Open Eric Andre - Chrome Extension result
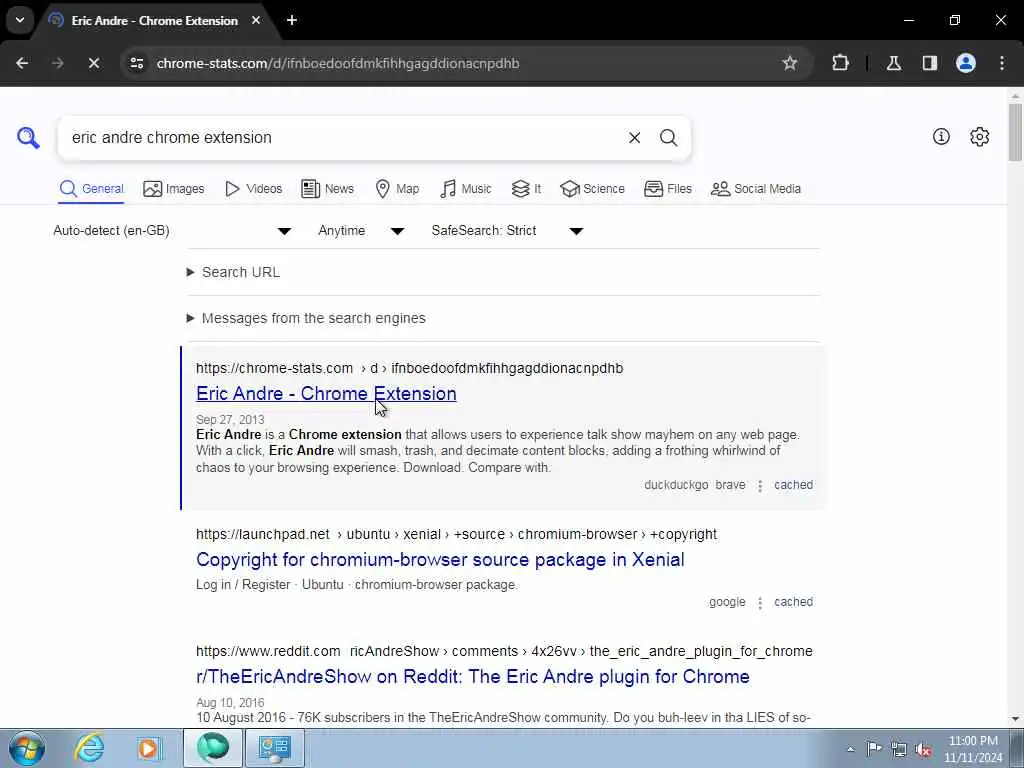 (x=326, y=394)
